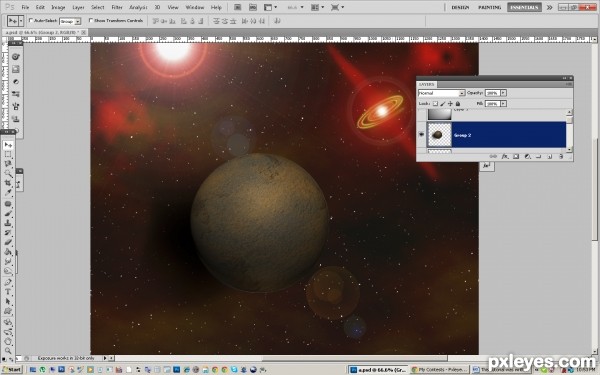Select the Pen tool
Image resolution: width=600 pixels, height=375 pixels.
8,282
